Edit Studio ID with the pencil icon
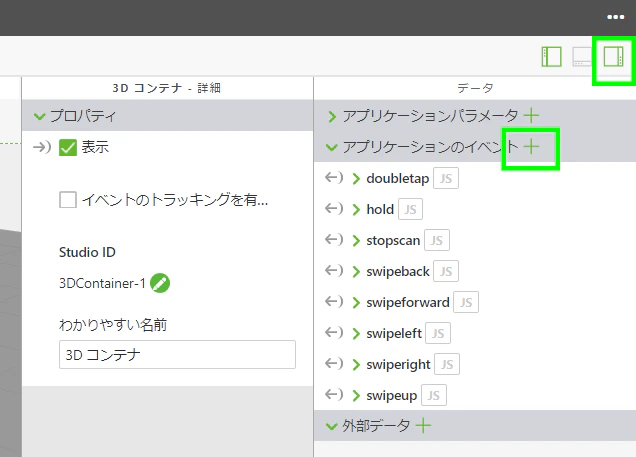The width and height of the screenshot is (636, 457). point(160,283)
